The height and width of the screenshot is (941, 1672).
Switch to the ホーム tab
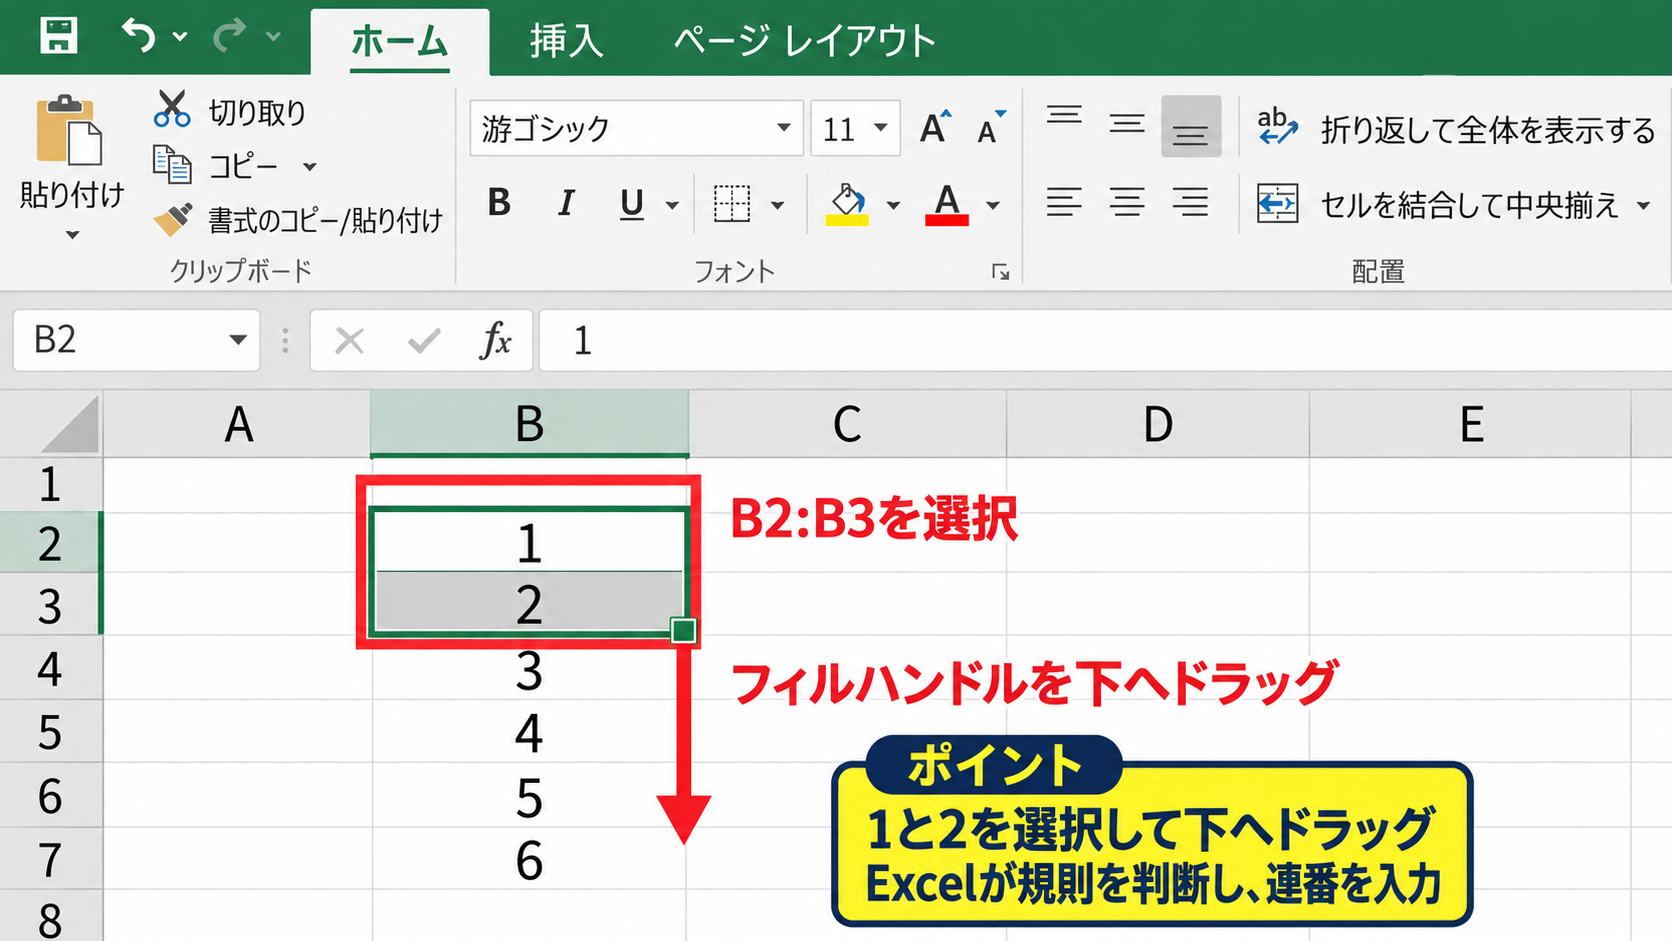point(399,41)
